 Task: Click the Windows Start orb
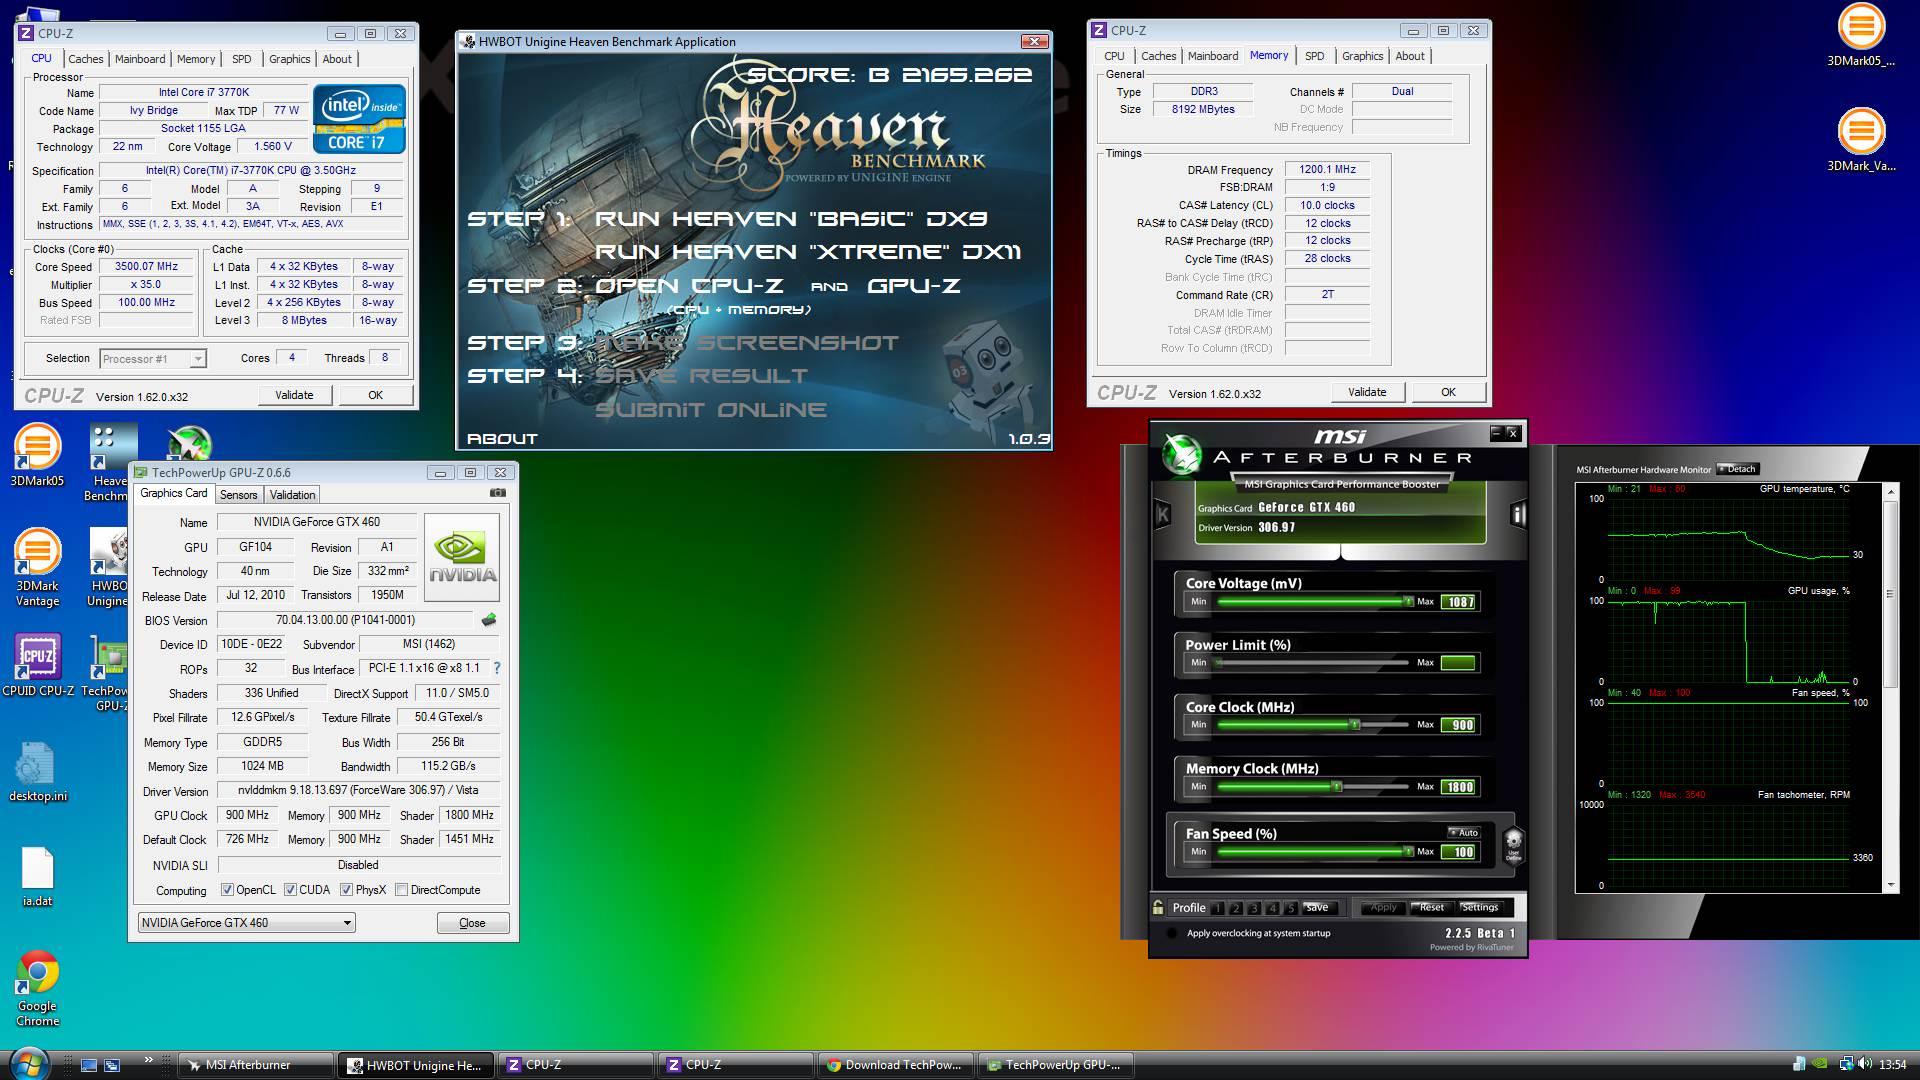28,1064
